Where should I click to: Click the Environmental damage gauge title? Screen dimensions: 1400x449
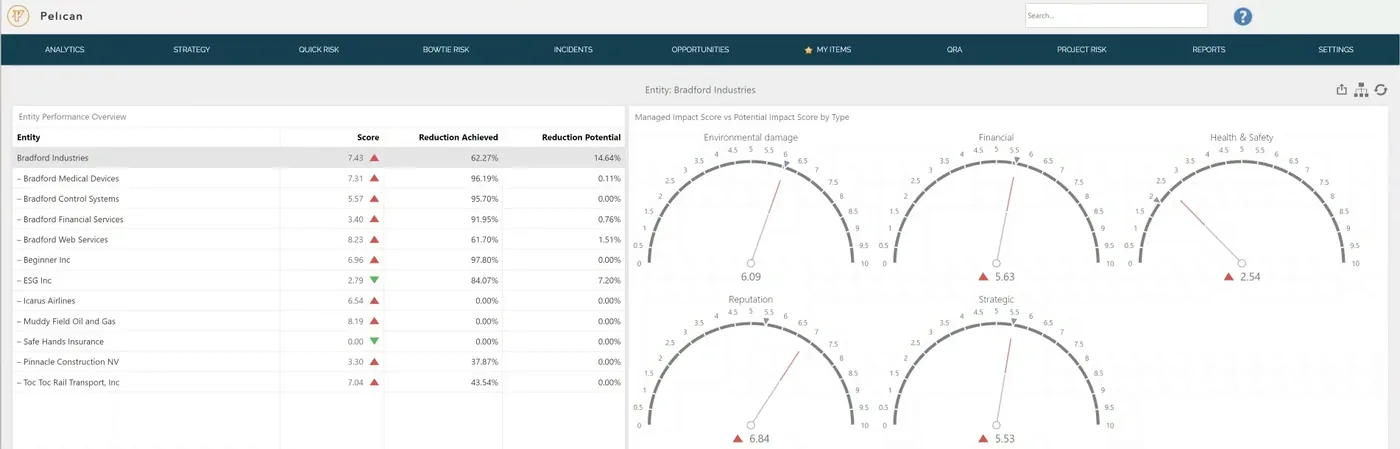[751, 137]
